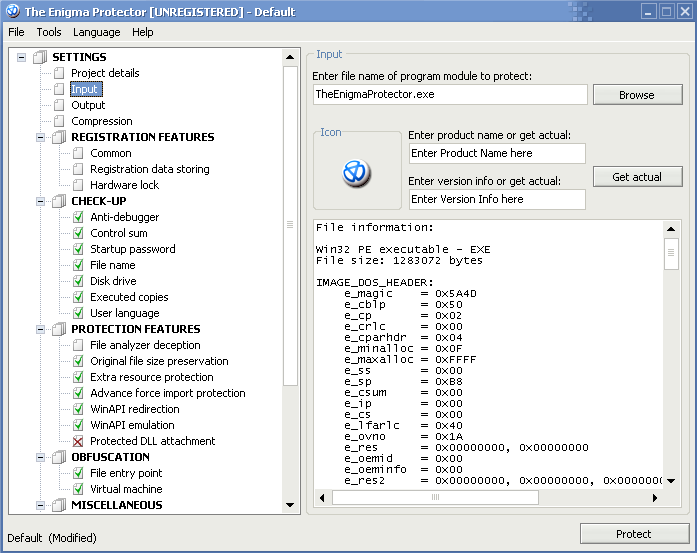The image size is (697, 553).
Task: Toggle the WinAPI redirection checkmark
Action: [78, 409]
